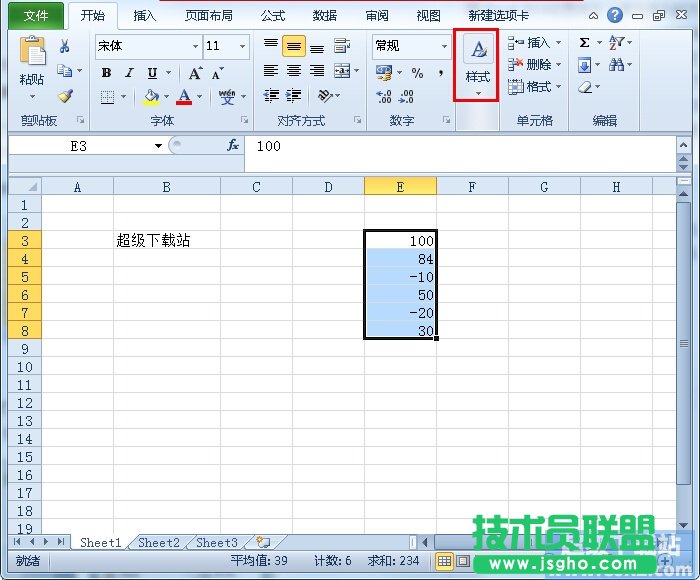Apply yellow fill color bucket
The width and height of the screenshot is (700, 580).
click(151, 96)
